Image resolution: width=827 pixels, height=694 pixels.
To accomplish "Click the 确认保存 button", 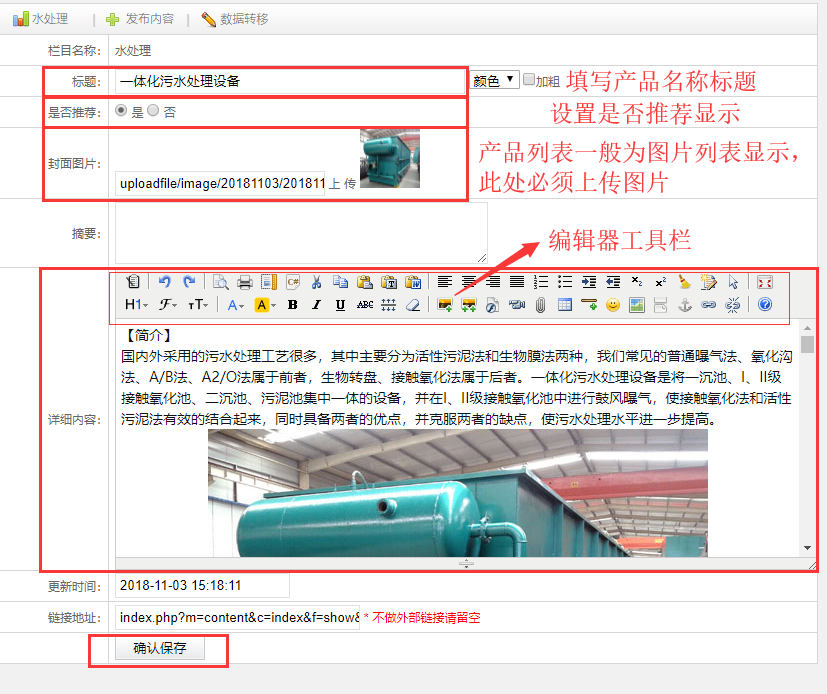I will [160, 648].
